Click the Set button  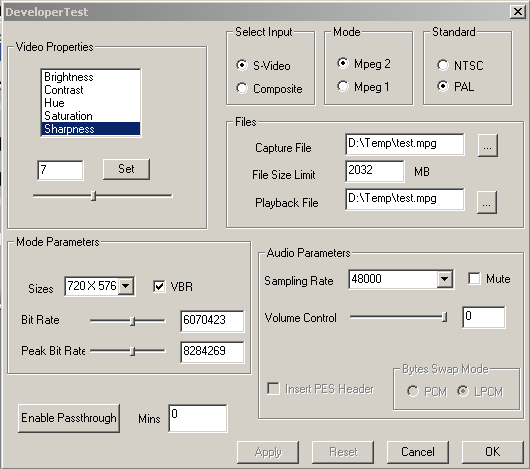(x=126, y=169)
